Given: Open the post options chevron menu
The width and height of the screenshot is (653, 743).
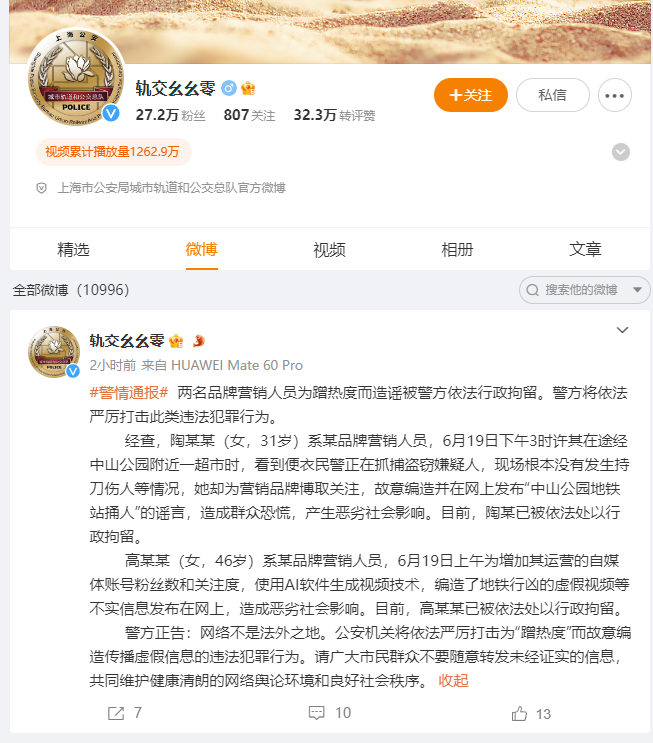Looking at the screenshot, I should point(622,330).
